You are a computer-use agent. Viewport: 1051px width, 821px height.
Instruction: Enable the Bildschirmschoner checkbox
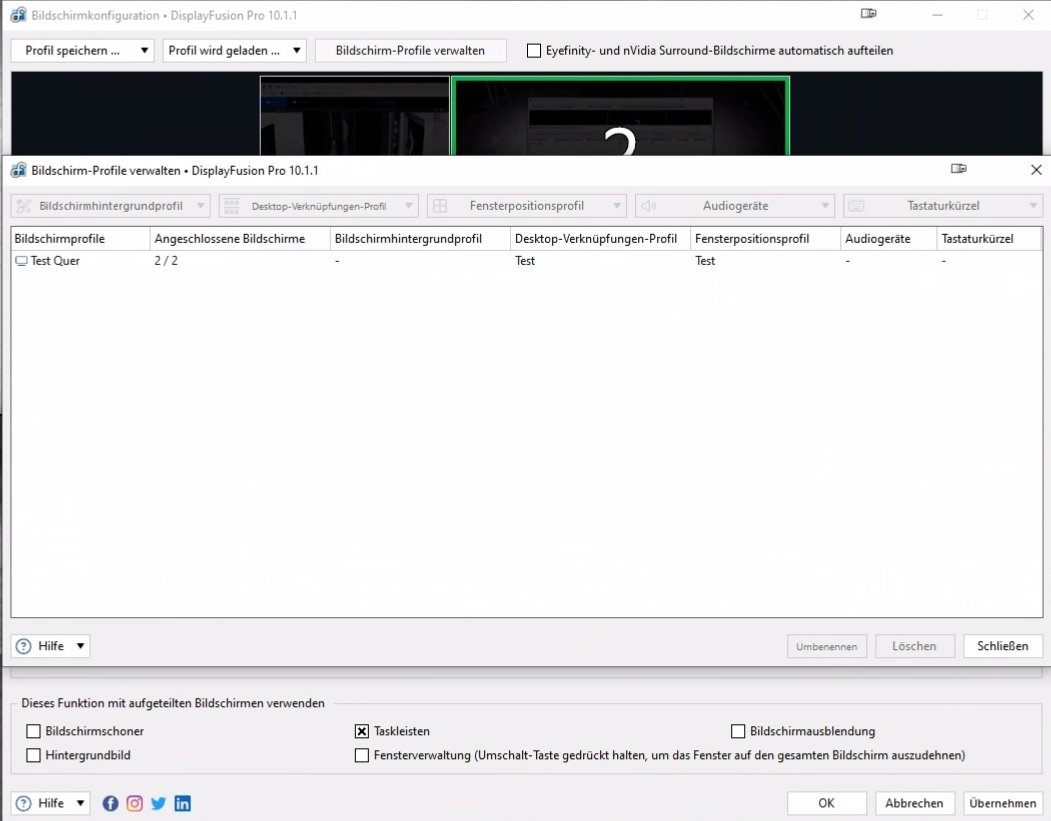click(x=33, y=731)
